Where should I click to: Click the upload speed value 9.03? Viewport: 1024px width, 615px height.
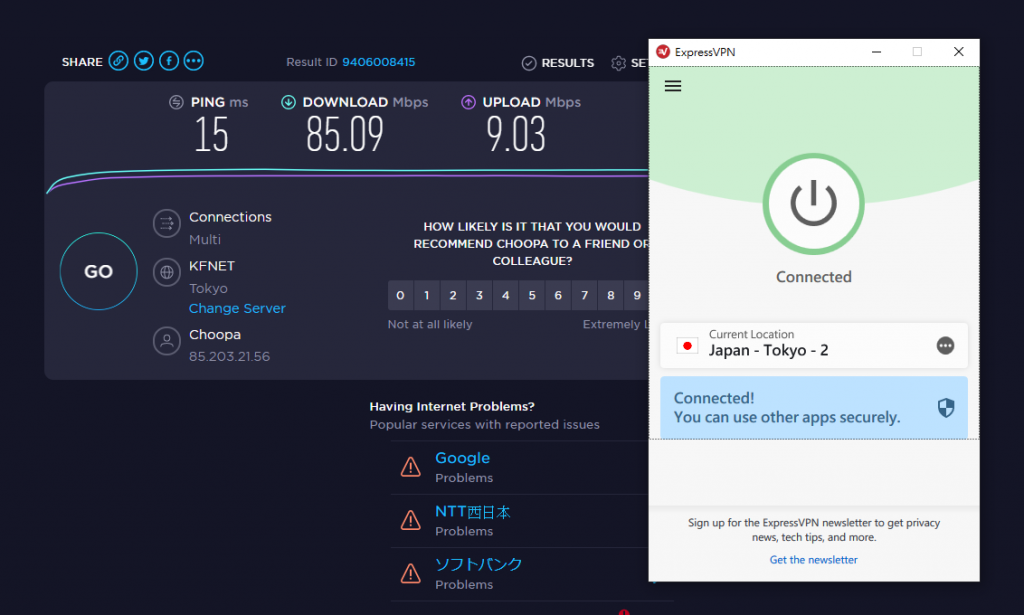516,134
